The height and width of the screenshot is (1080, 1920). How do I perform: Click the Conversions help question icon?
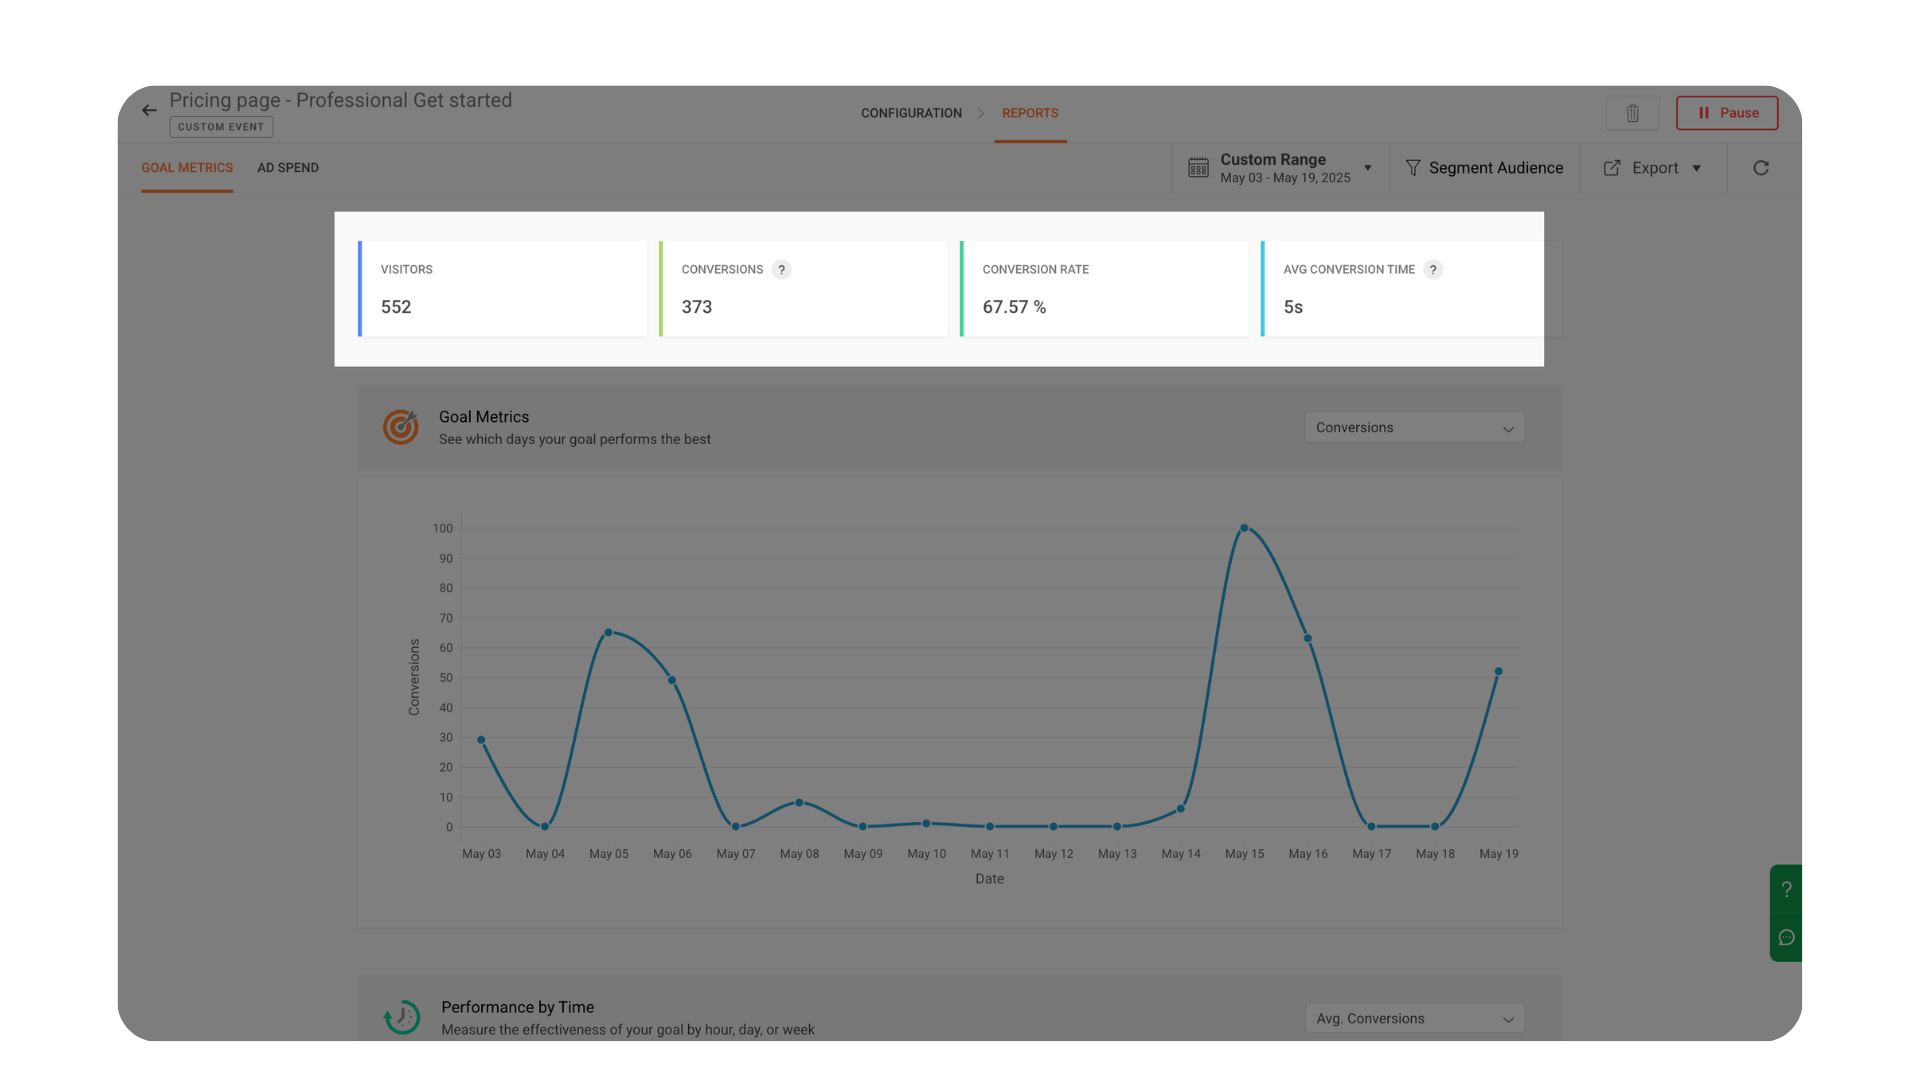782,270
